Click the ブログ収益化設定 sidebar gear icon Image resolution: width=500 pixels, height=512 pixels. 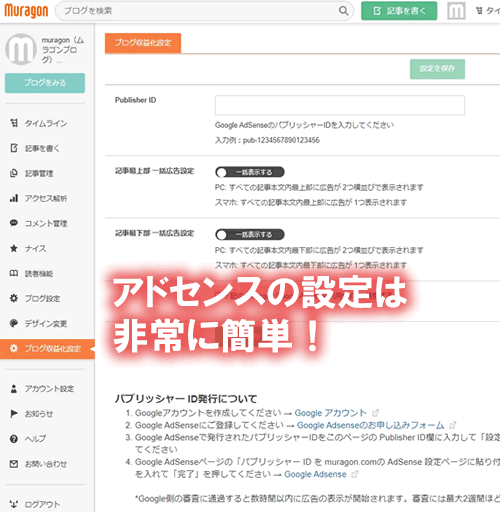tap(14, 349)
